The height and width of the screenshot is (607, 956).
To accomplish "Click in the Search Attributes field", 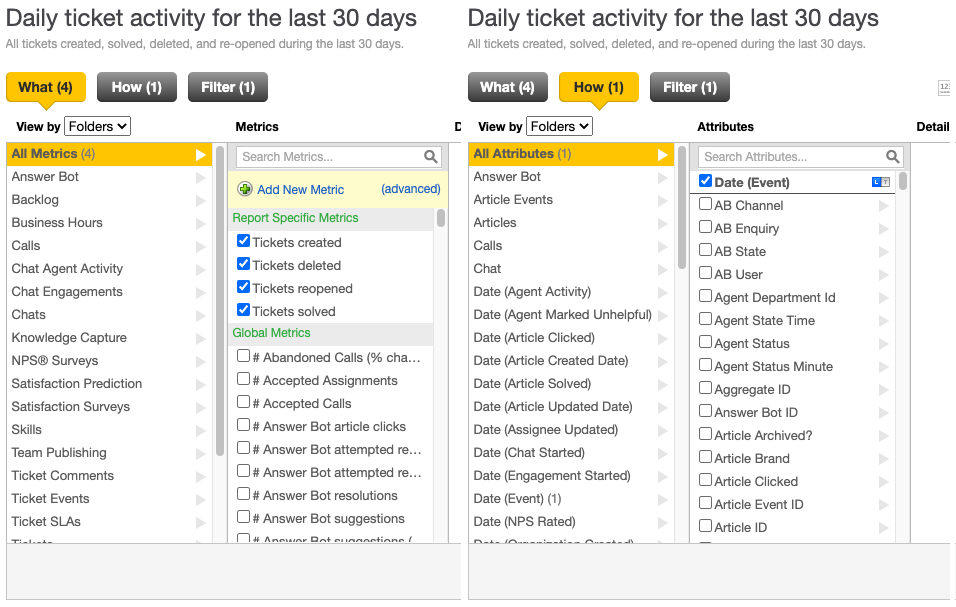I will pos(790,157).
